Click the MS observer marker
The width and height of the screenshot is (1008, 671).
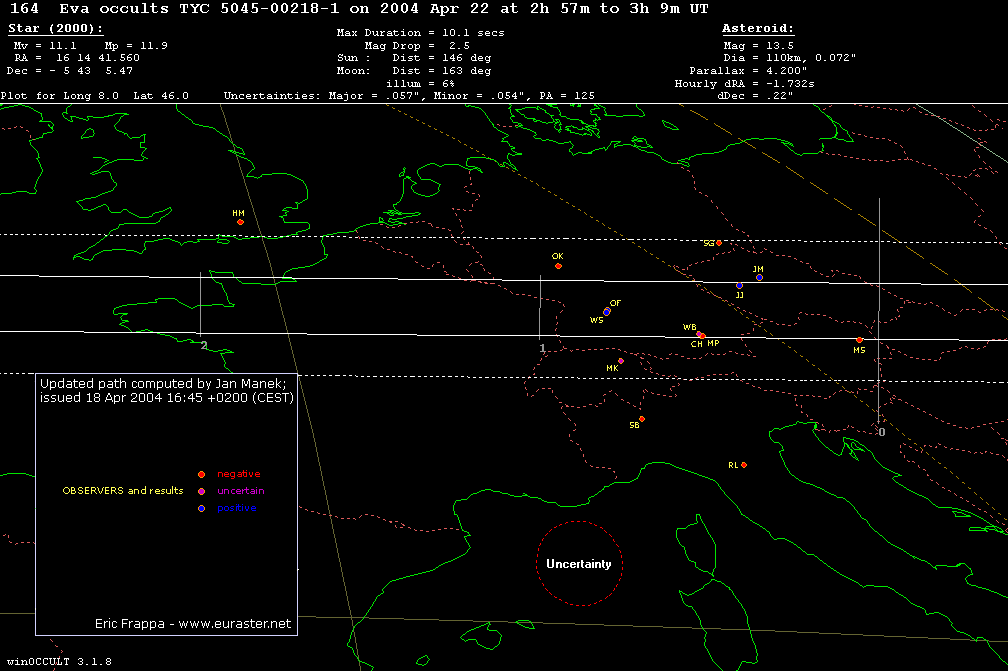pos(859,340)
